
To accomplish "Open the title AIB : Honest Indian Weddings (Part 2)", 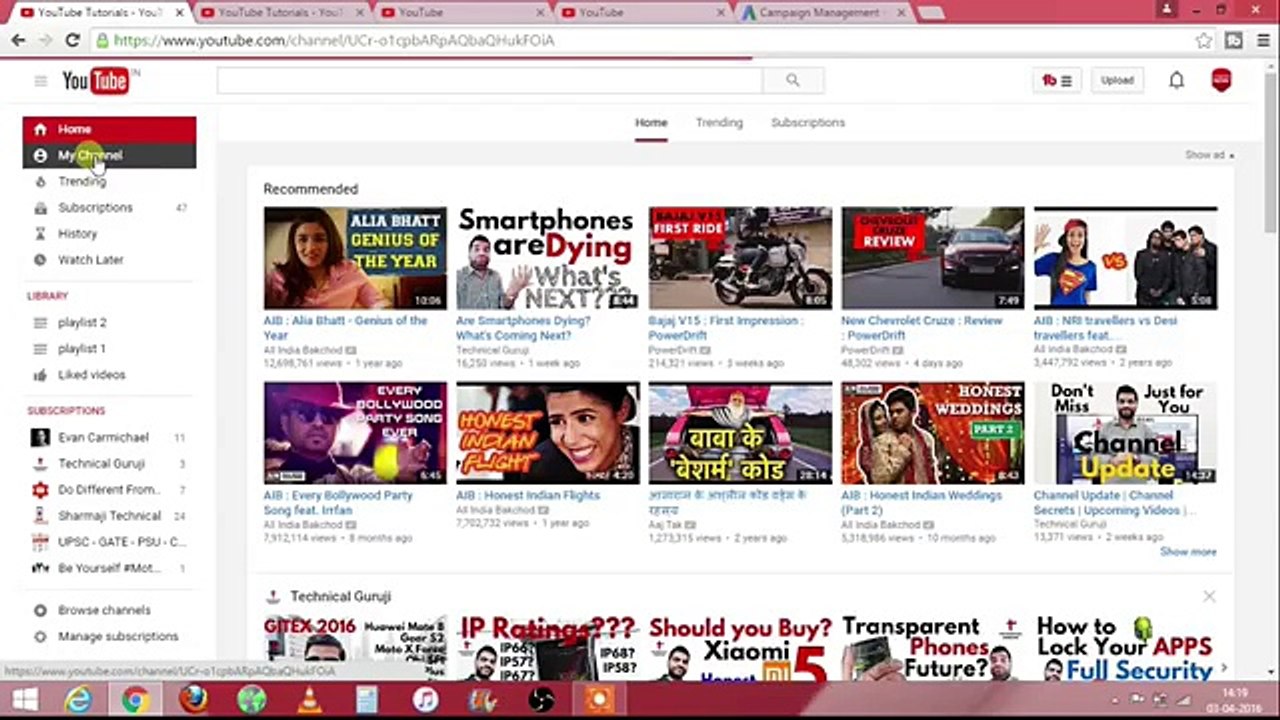I will tap(921, 502).
